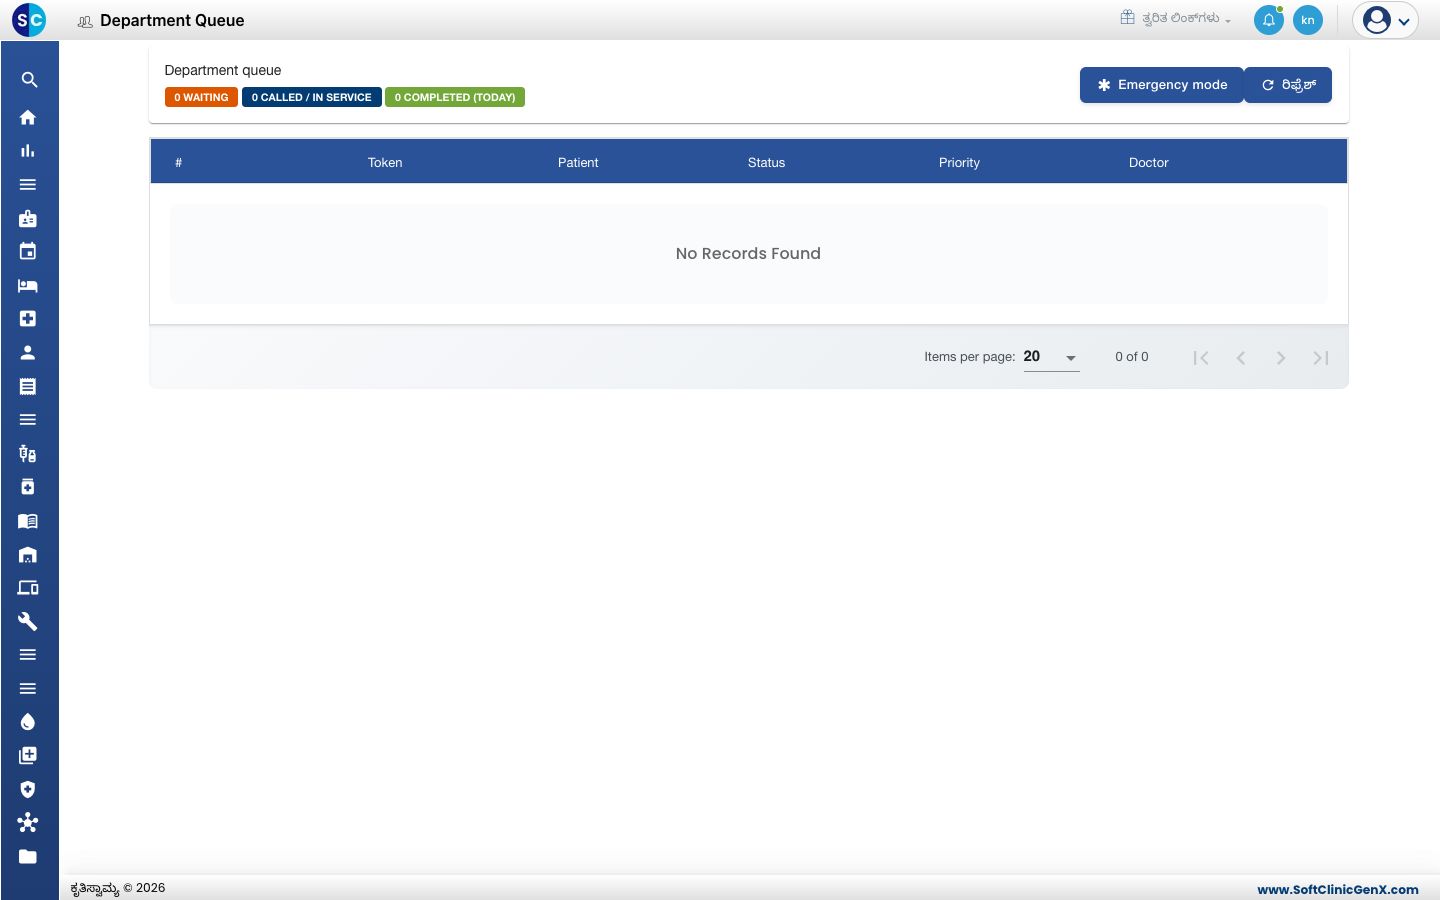Open the Items per page dropdown
This screenshot has height=900, width=1440.
[1051, 357]
